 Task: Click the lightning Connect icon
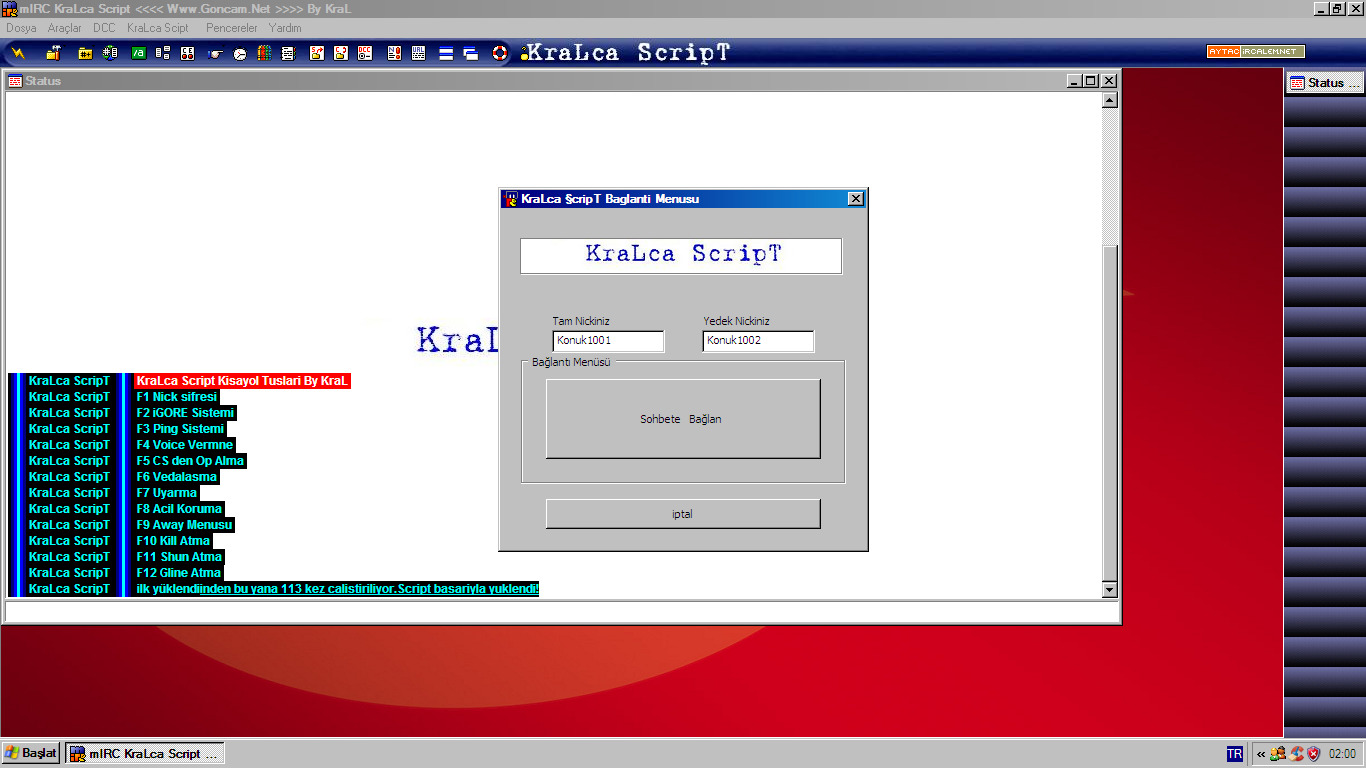point(17,54)
